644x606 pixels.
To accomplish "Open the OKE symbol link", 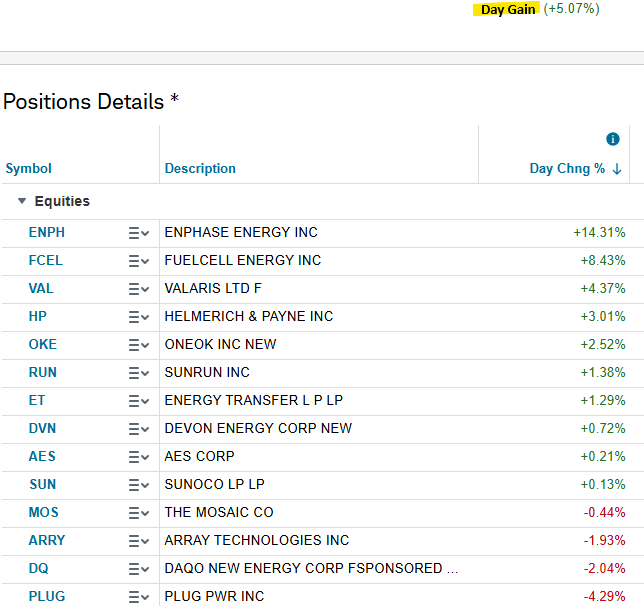I will pyautogui.click(x=42, y=344).
